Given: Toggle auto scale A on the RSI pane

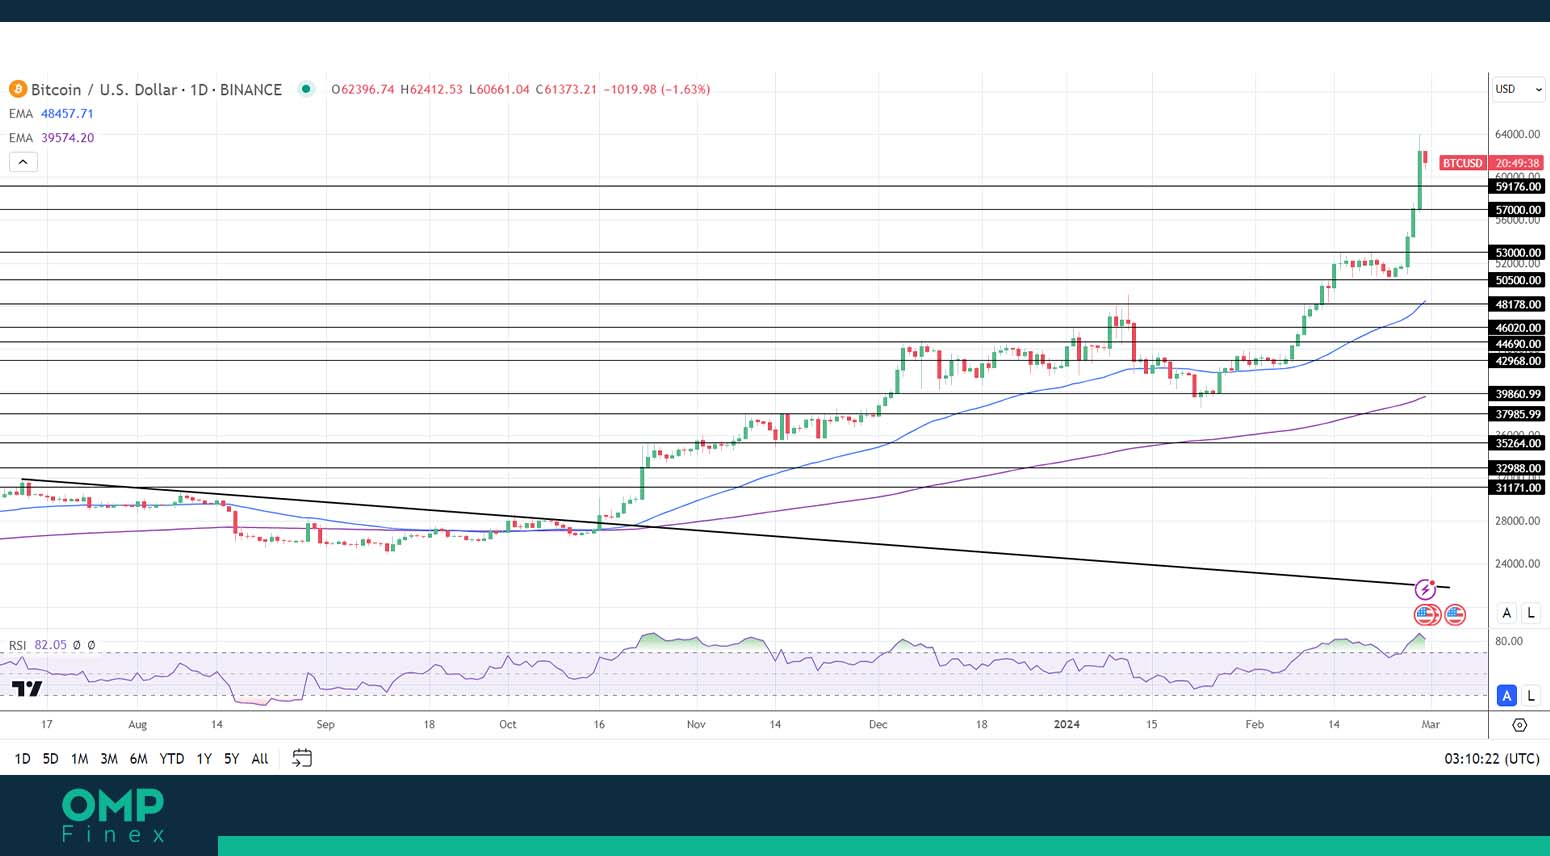Looking at the screenshot, I should [1506, 695].
